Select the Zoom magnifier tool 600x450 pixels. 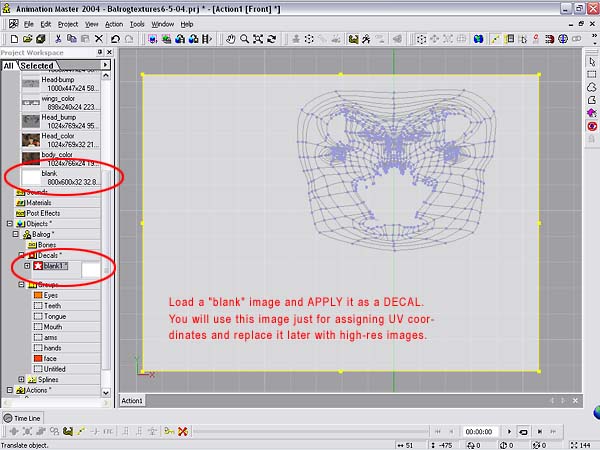[244, 38]
